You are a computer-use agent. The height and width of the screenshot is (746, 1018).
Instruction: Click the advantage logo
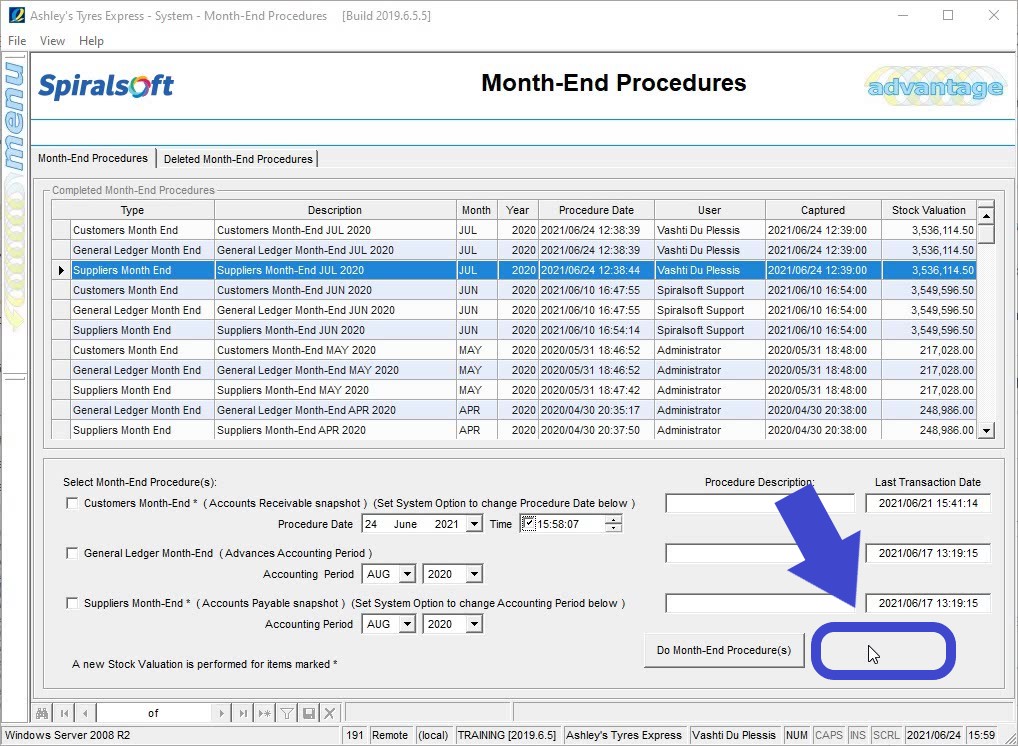click(935, 86)
